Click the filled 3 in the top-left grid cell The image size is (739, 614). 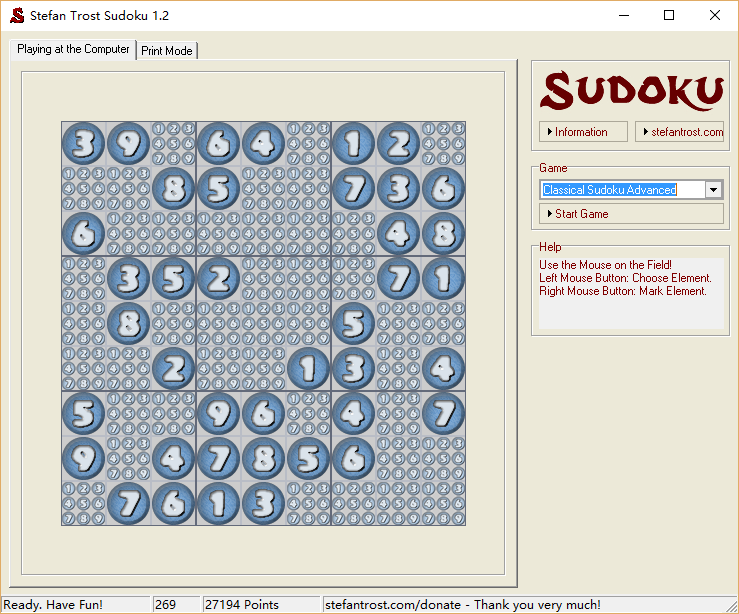click(84, 144)
